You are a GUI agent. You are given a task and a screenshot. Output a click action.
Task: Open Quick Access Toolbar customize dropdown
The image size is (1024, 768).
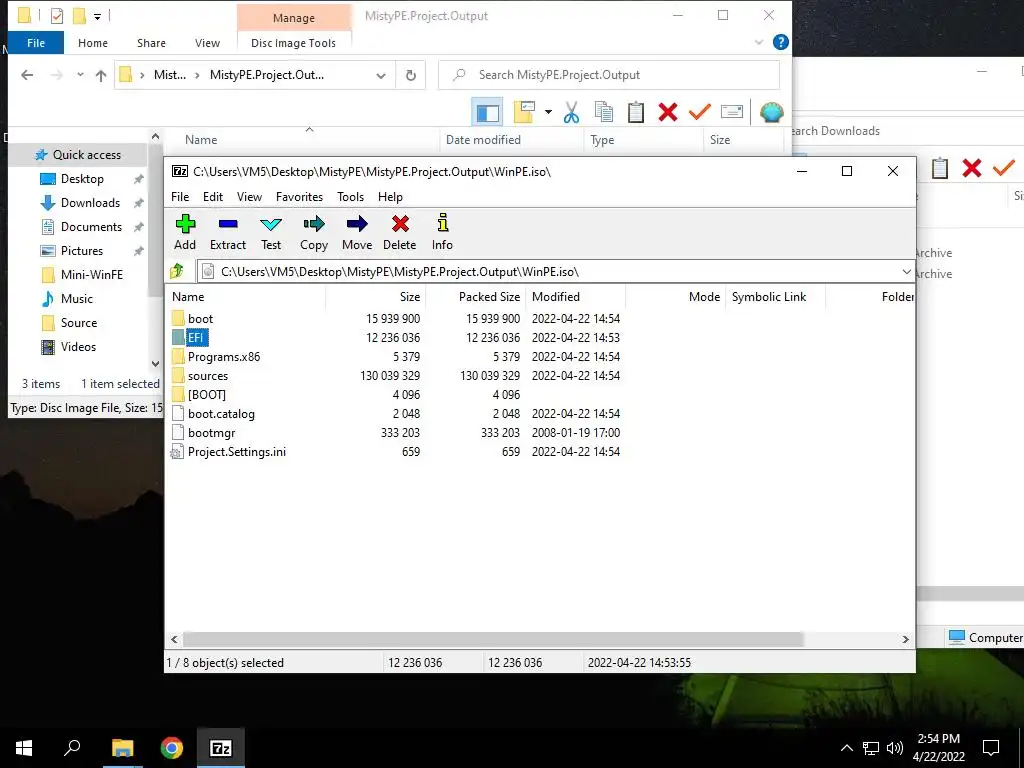[97, 16]
